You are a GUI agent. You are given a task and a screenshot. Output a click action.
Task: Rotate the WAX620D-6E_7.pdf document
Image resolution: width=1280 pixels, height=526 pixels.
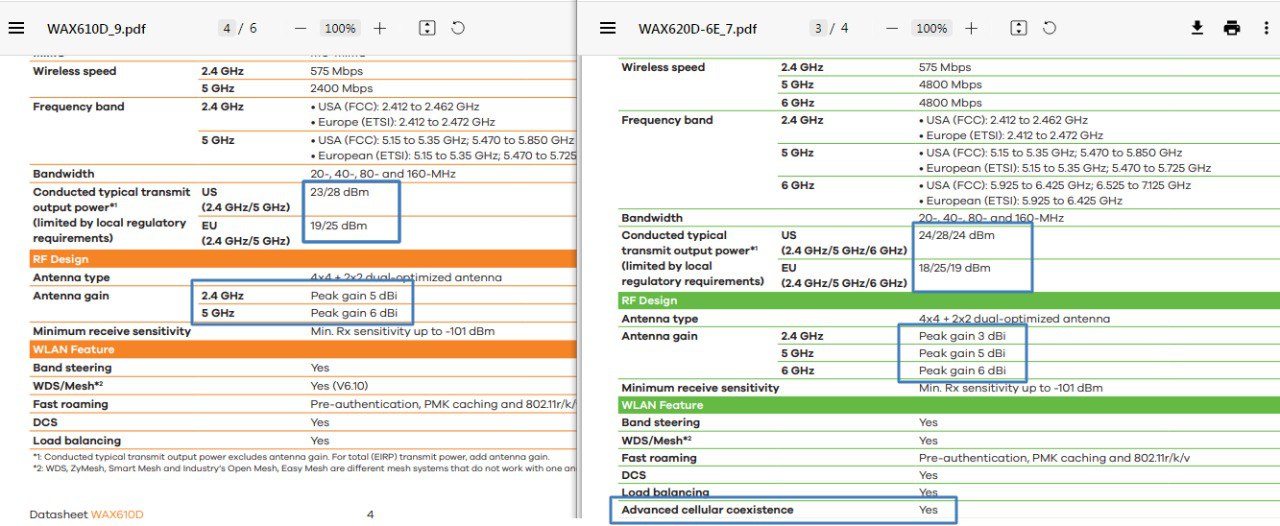pos(1049,28)
